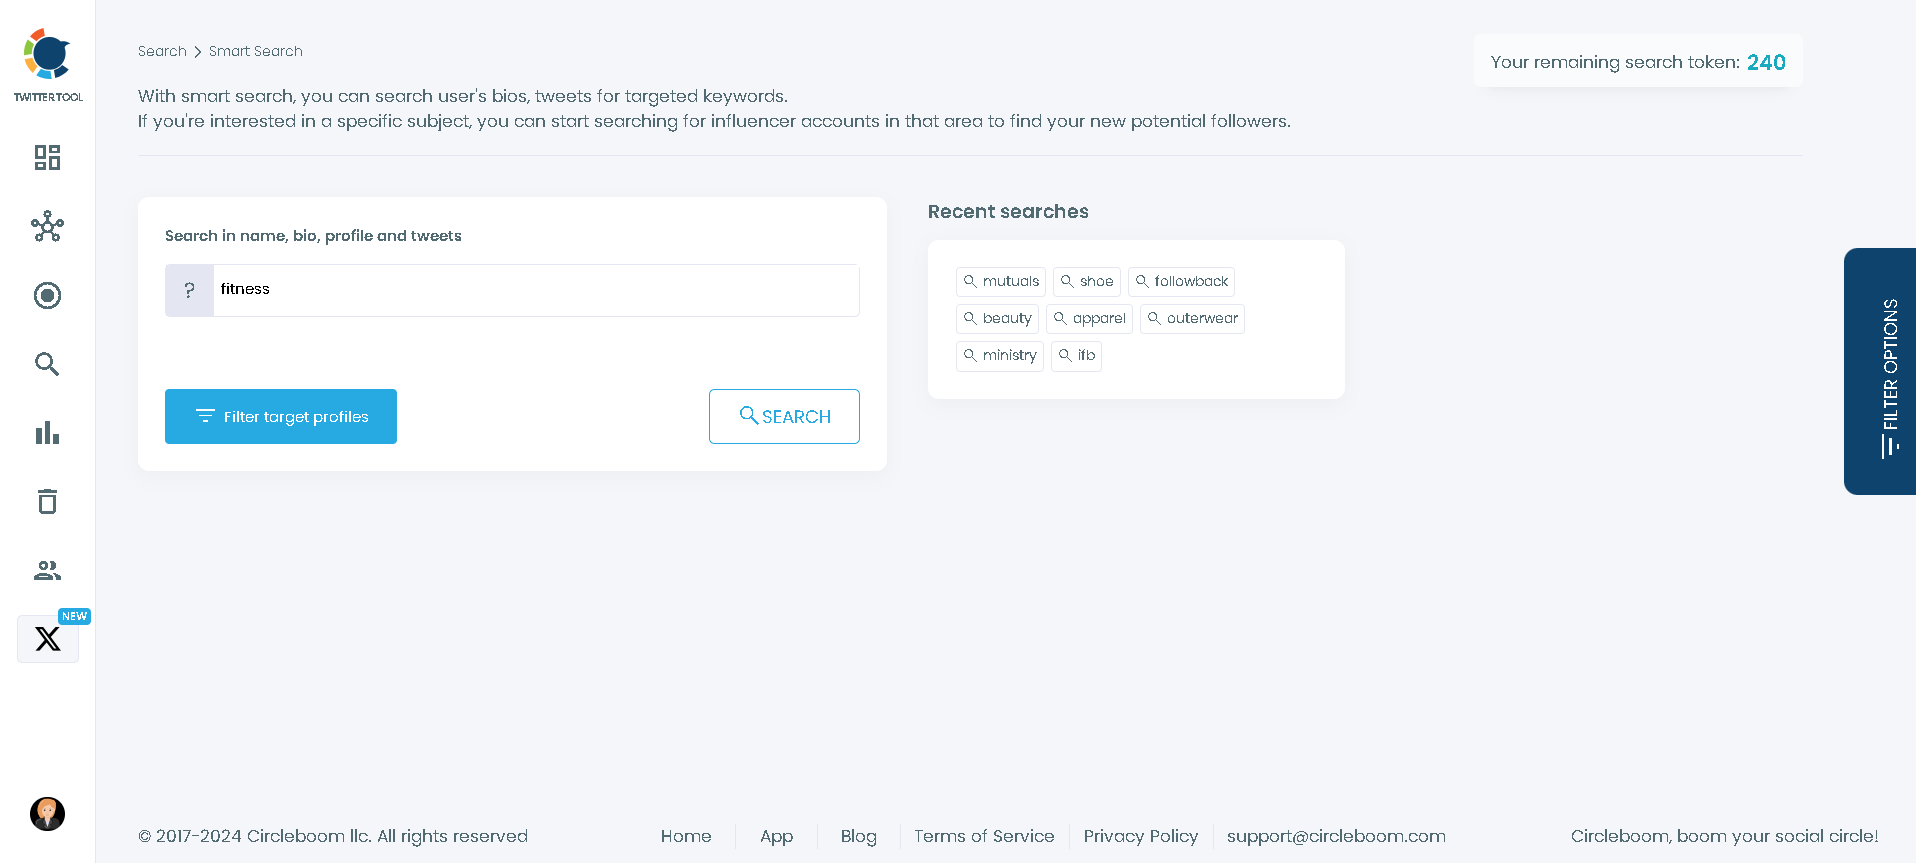Click support@circleboom.com email link
Screen dimensions: 1916x863
[x=1336, y=836]
